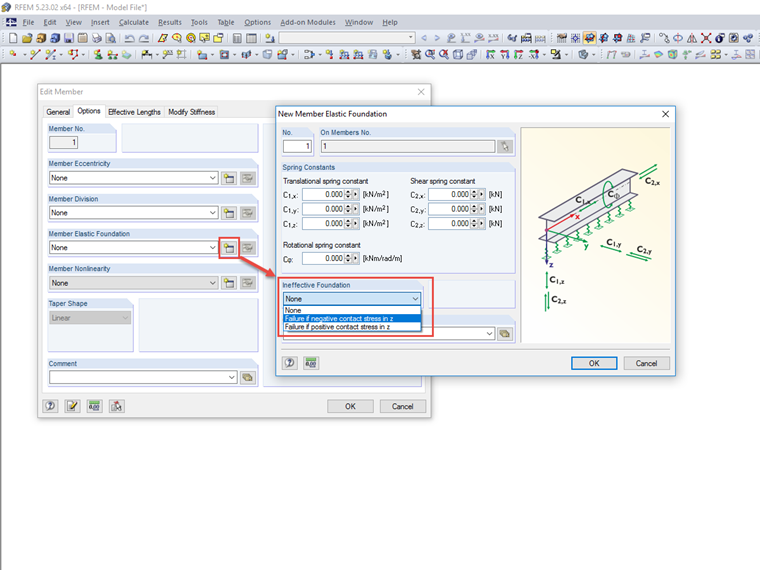Click OK in New Member Elastic Foundation dialog
760x570 pixels.
(594, 363)
